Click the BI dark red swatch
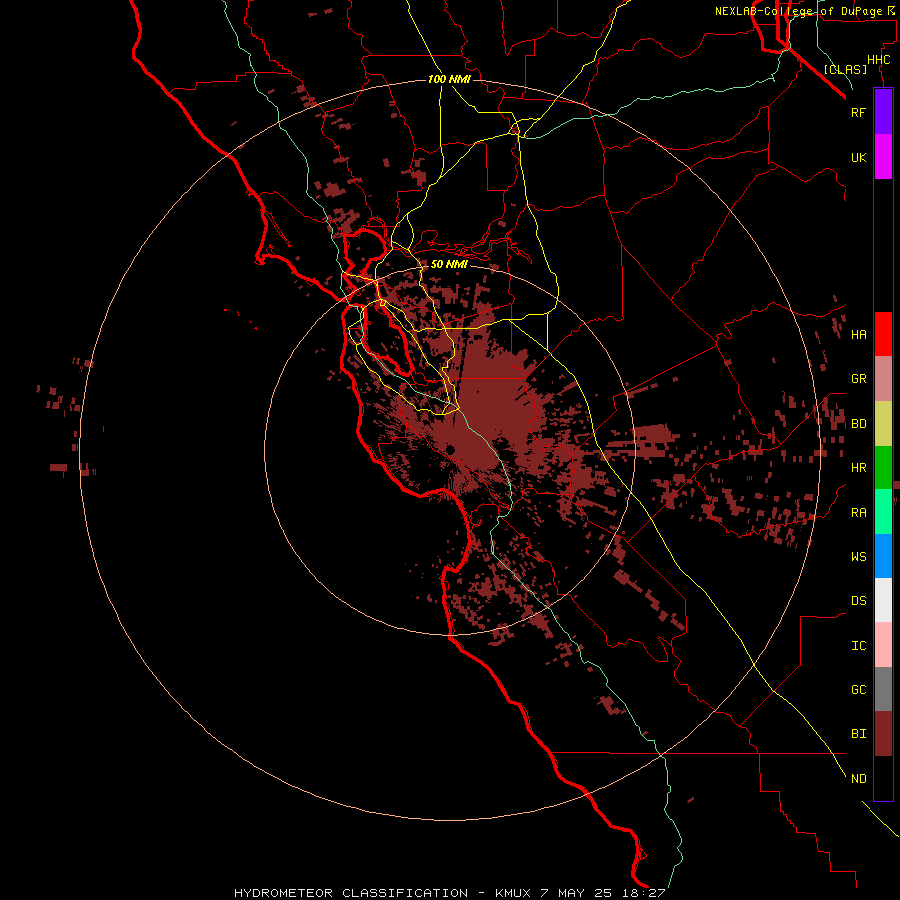Viewport: 900px width, 900px height. coord(883,734)
